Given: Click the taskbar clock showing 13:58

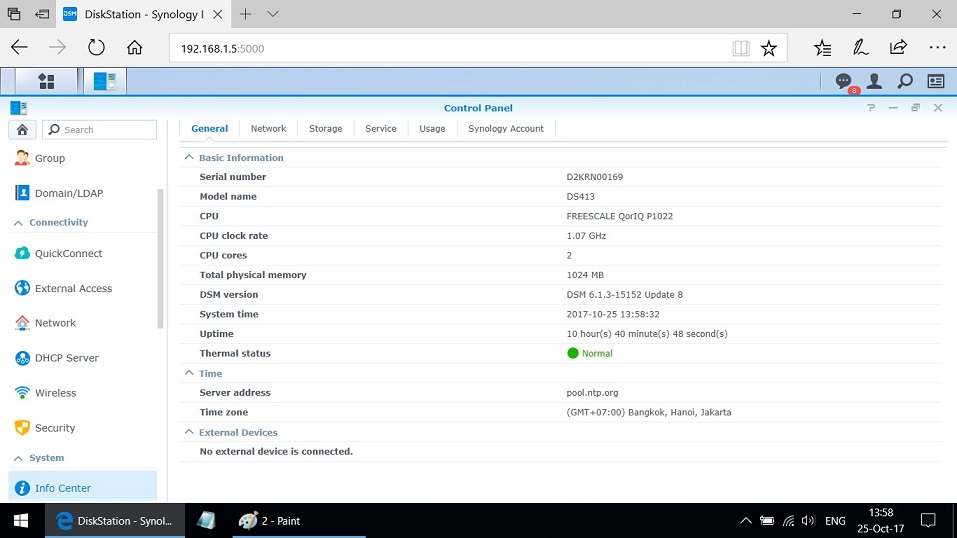Looking at the screenshot, I should click(881, 520).
